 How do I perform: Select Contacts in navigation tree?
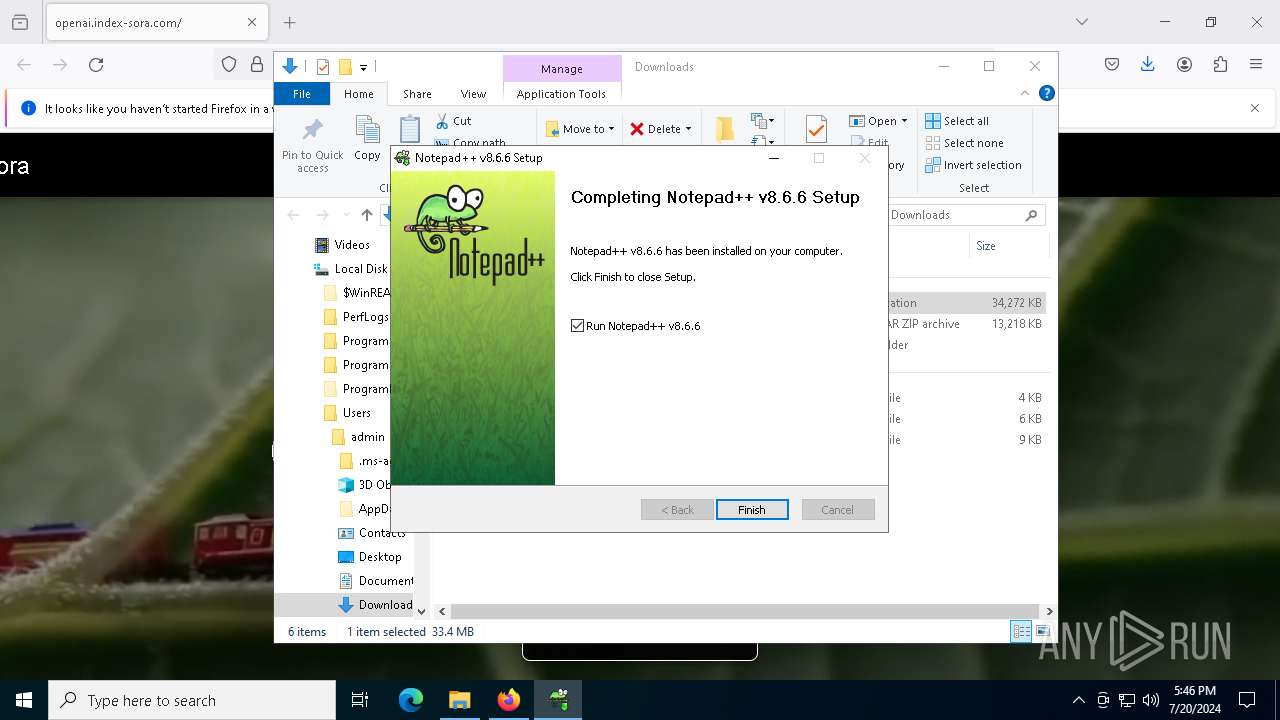click(x=372, y=533)
